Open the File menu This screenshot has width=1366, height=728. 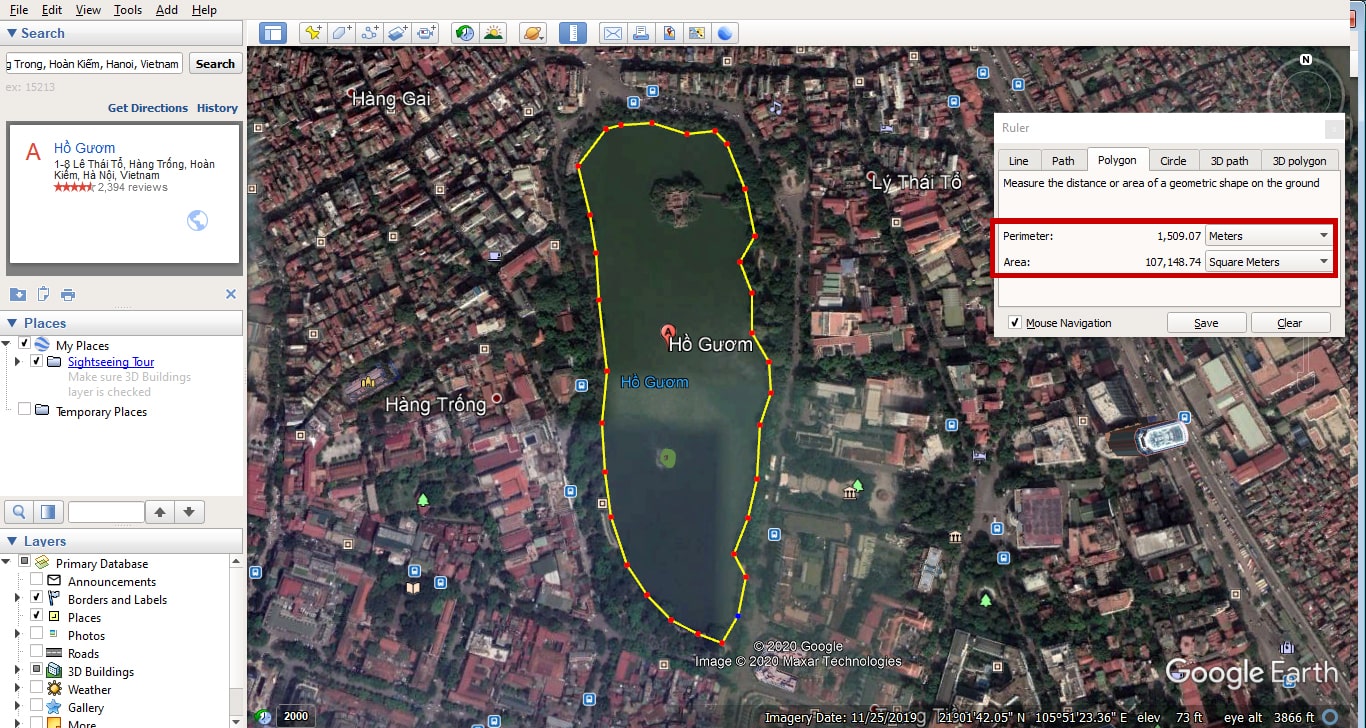click(x=19, y=10)
